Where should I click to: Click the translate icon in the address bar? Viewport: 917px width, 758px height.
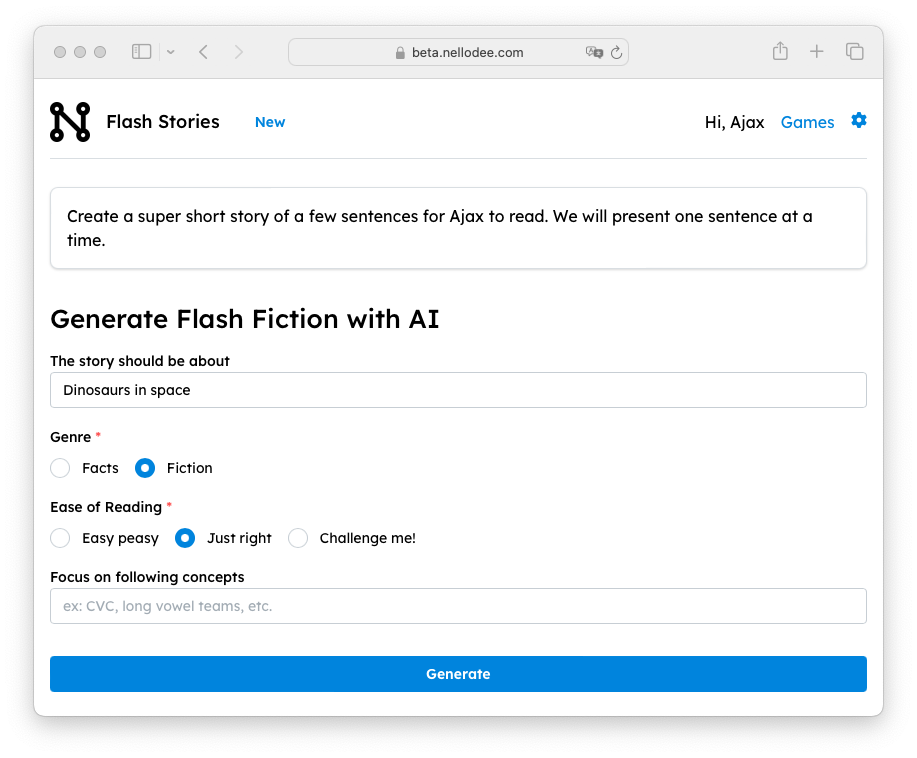tap(594, 53)
